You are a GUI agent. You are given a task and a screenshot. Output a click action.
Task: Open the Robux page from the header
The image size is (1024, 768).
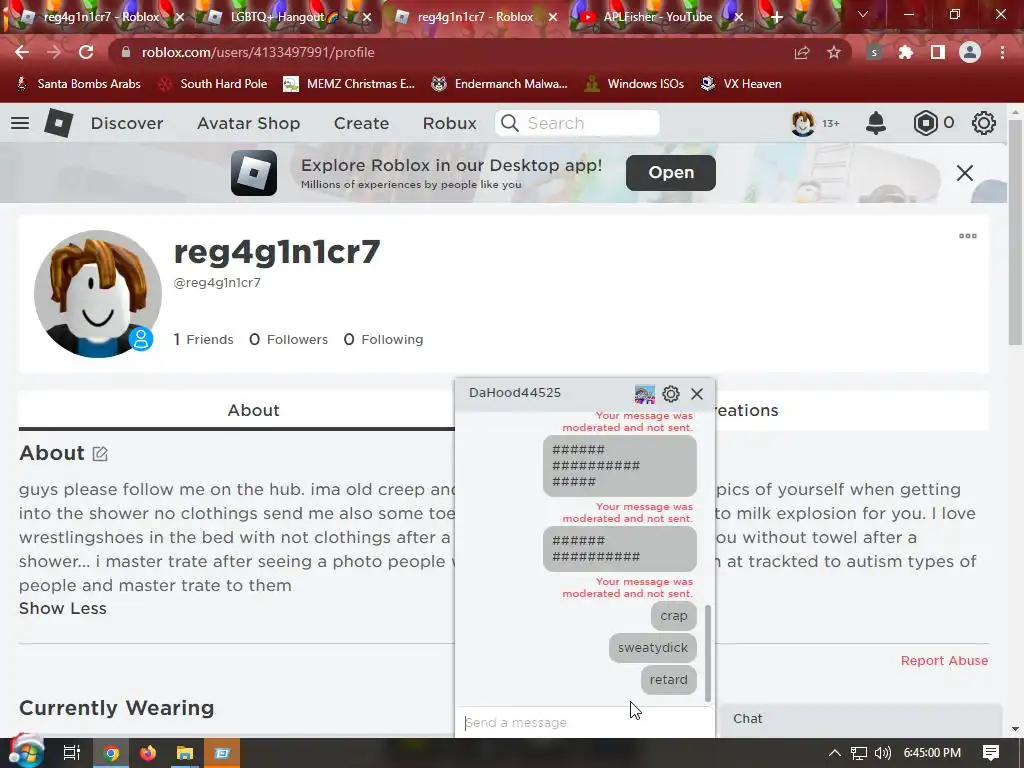tap(449, 123)
